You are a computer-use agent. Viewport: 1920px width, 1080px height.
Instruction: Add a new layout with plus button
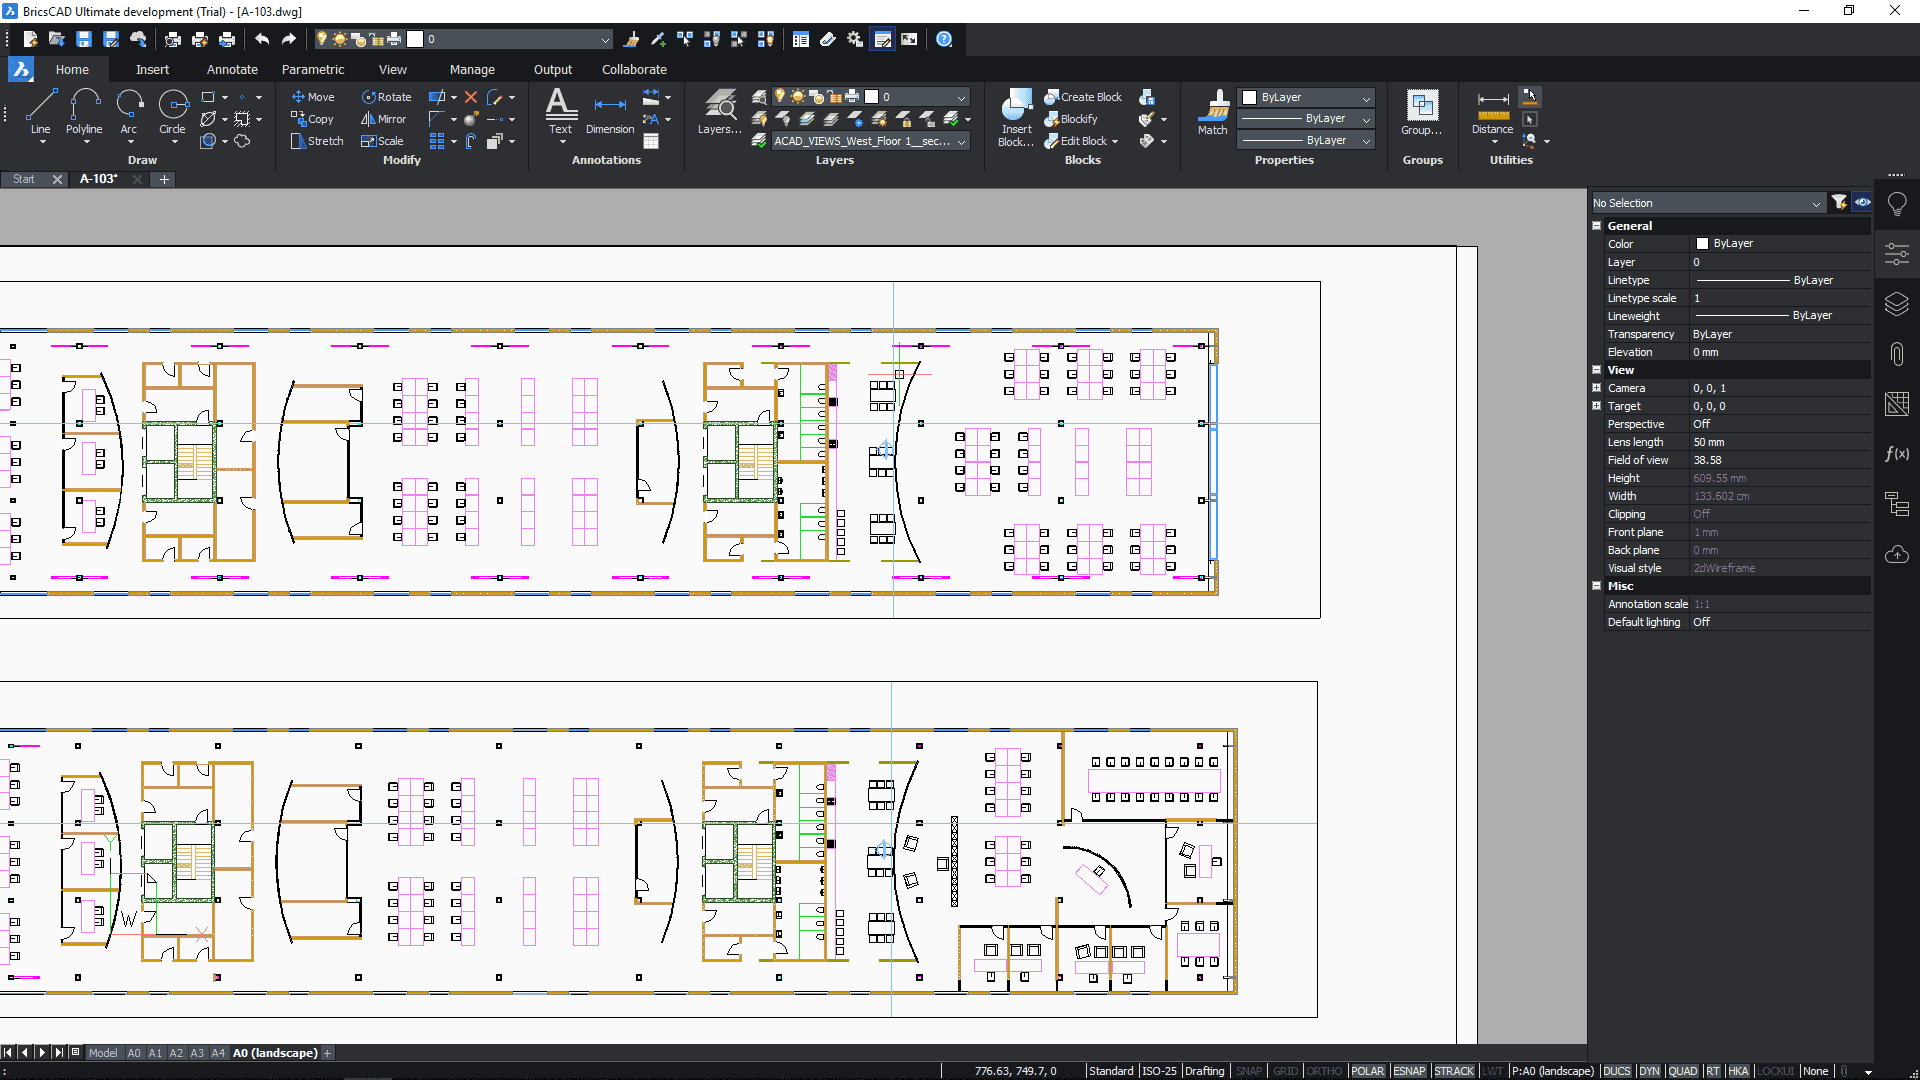327,1053
